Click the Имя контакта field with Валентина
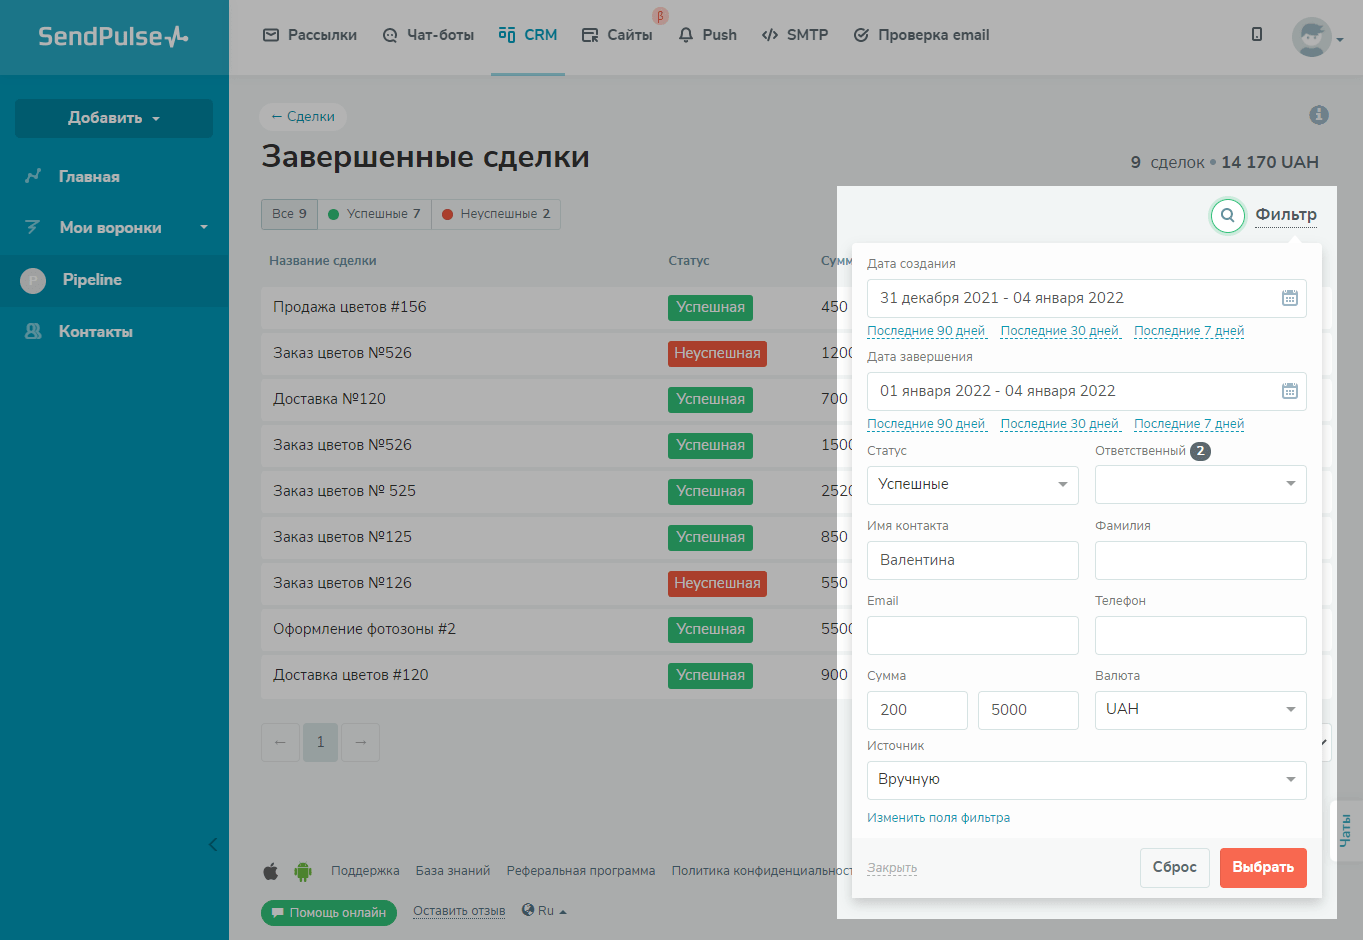 (972, 560)
